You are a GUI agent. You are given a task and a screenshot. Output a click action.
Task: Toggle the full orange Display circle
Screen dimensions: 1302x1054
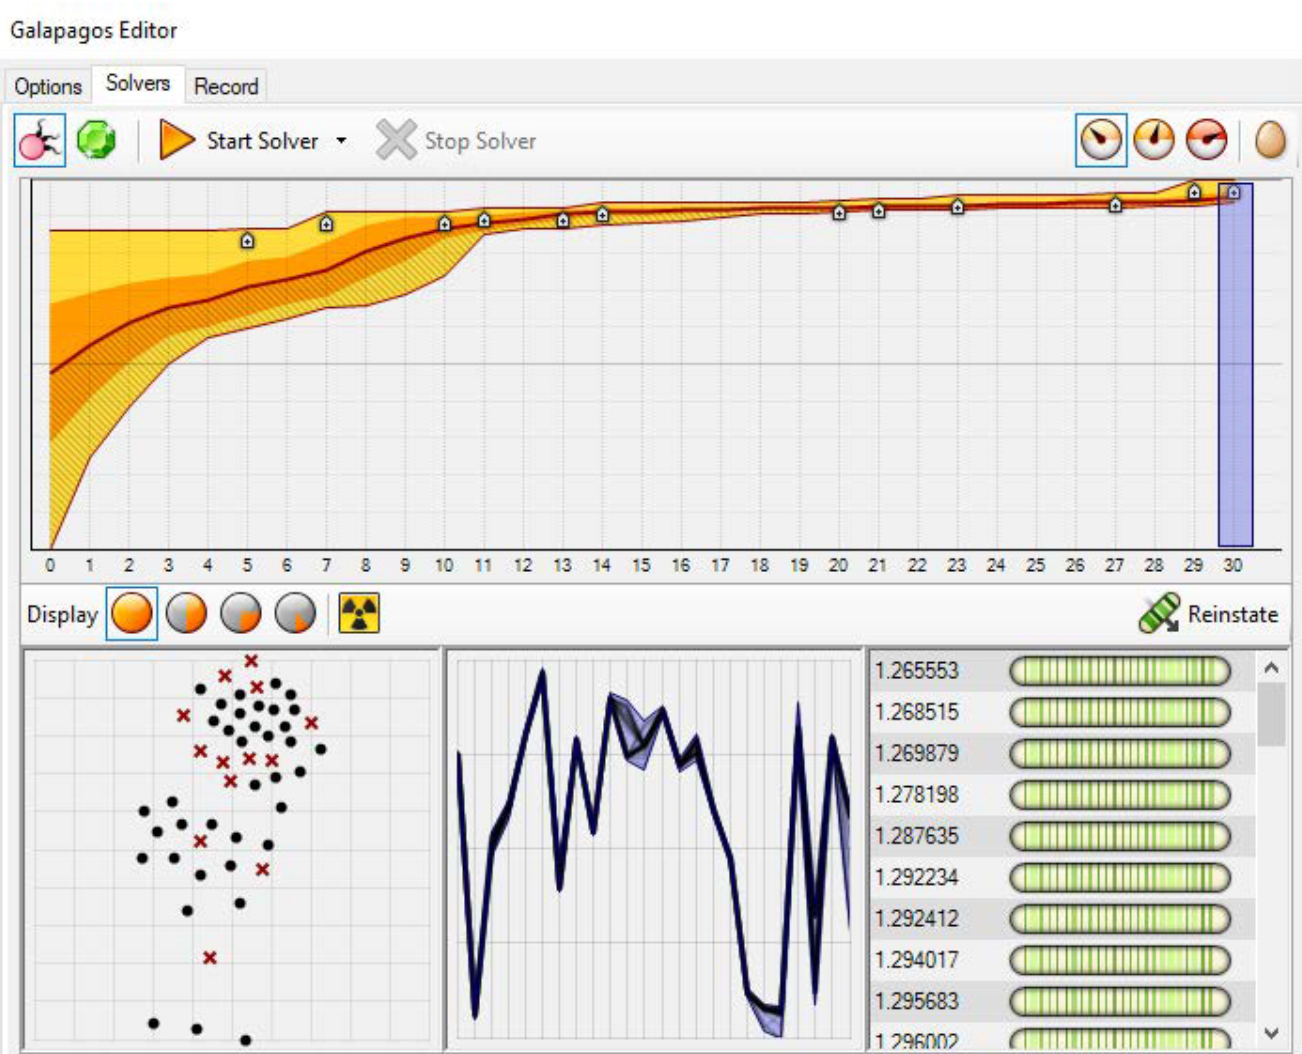132,614
